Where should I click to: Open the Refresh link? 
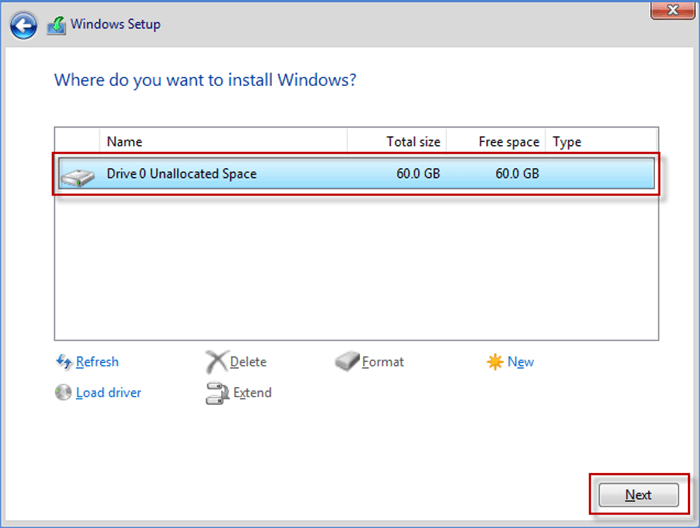(x=97, y=362)
